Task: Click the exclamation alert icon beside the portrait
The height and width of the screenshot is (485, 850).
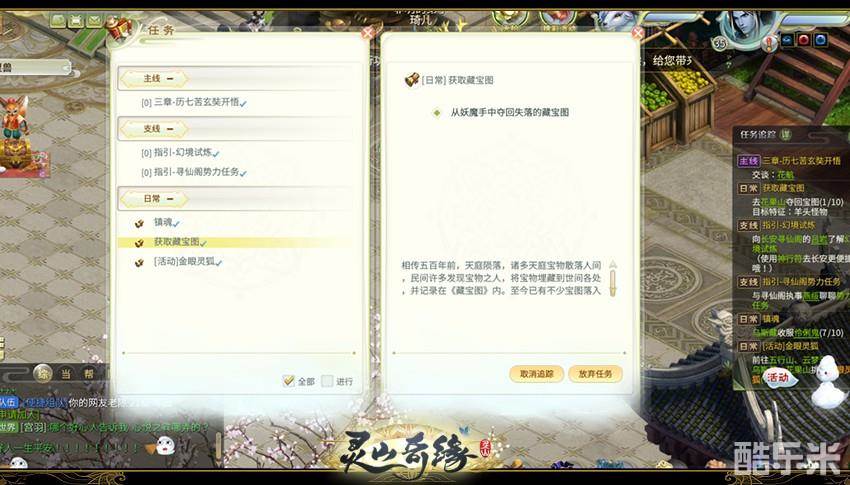Action: 769,42
